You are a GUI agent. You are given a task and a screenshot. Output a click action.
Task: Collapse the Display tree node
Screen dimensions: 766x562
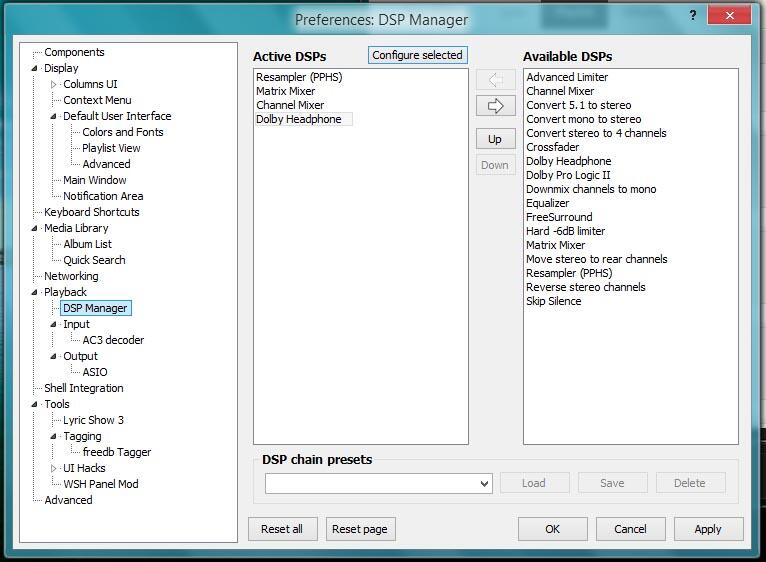click(35, 69)
